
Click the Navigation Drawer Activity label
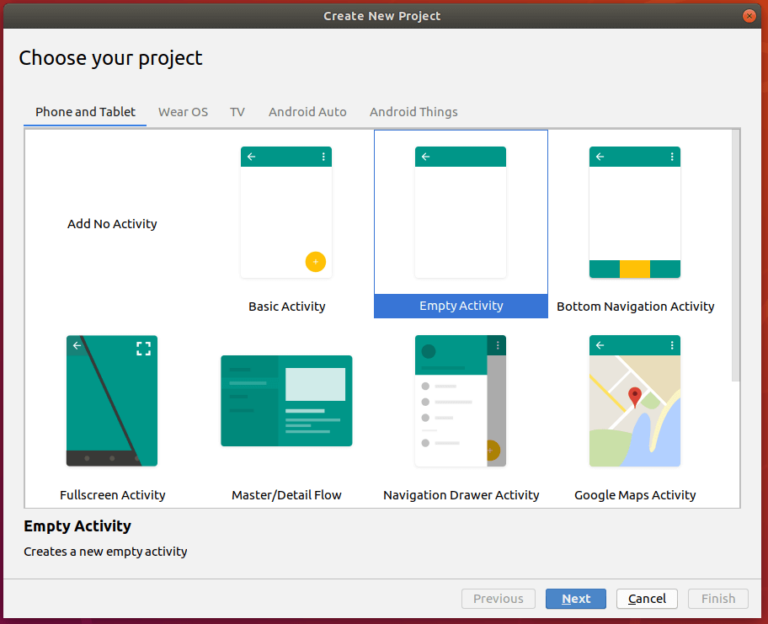coord(461,495)
